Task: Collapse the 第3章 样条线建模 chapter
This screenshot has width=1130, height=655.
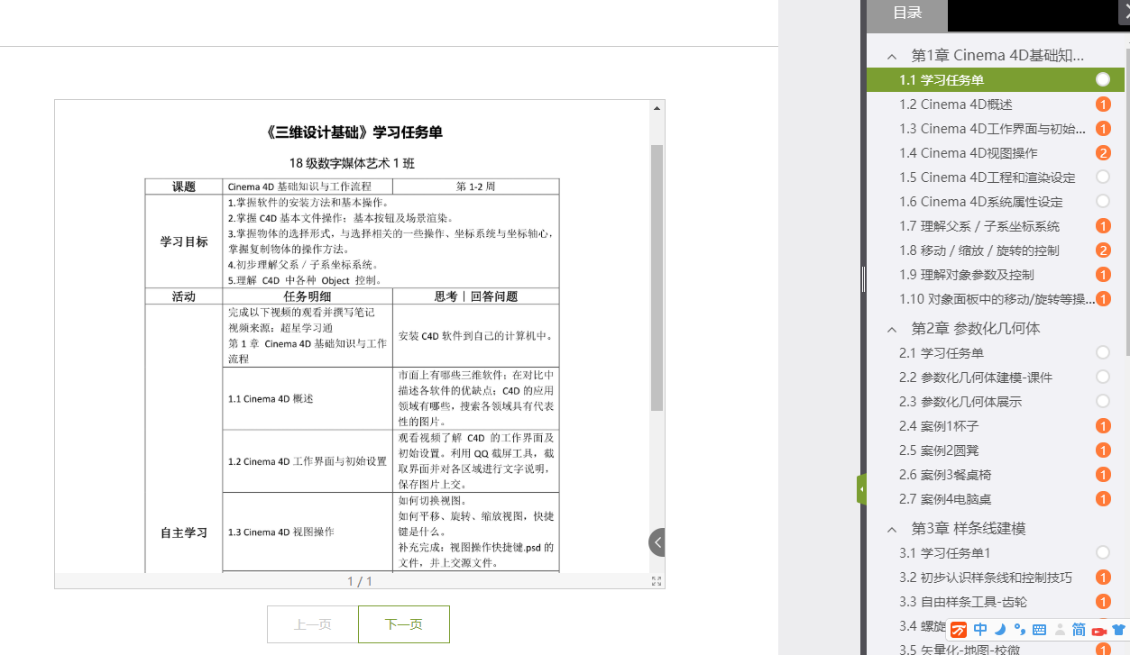Action: (892, 528)
